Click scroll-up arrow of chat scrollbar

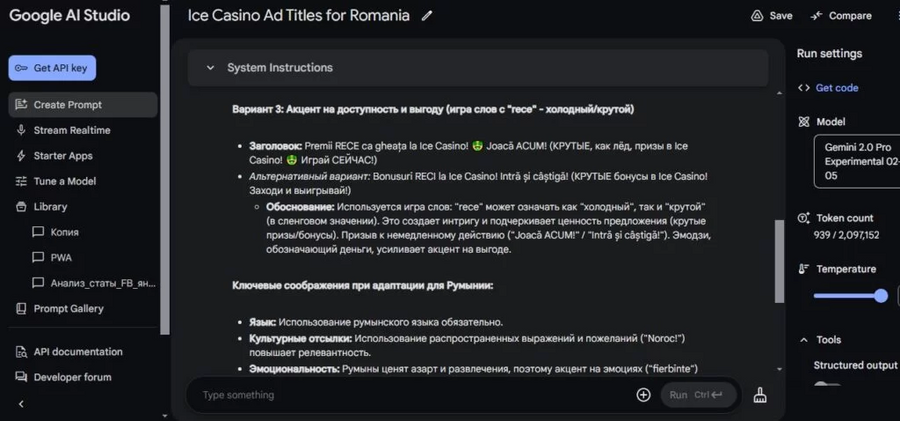[779, 93]
